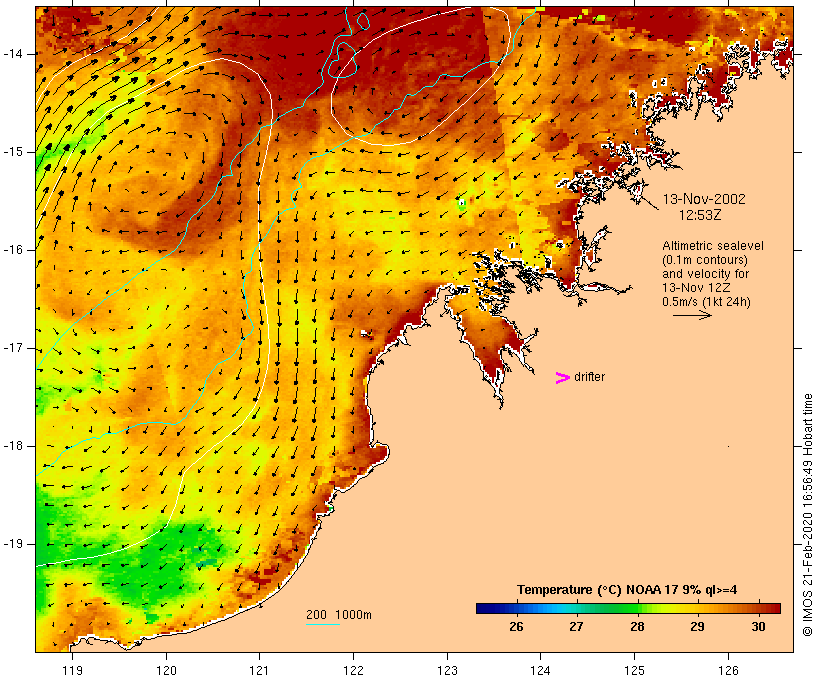Image resolution: width=820 pixels, height=680 pixels.
Task: Click the 'Altimetric sealevel' caption text
Action: coord(713,246)
